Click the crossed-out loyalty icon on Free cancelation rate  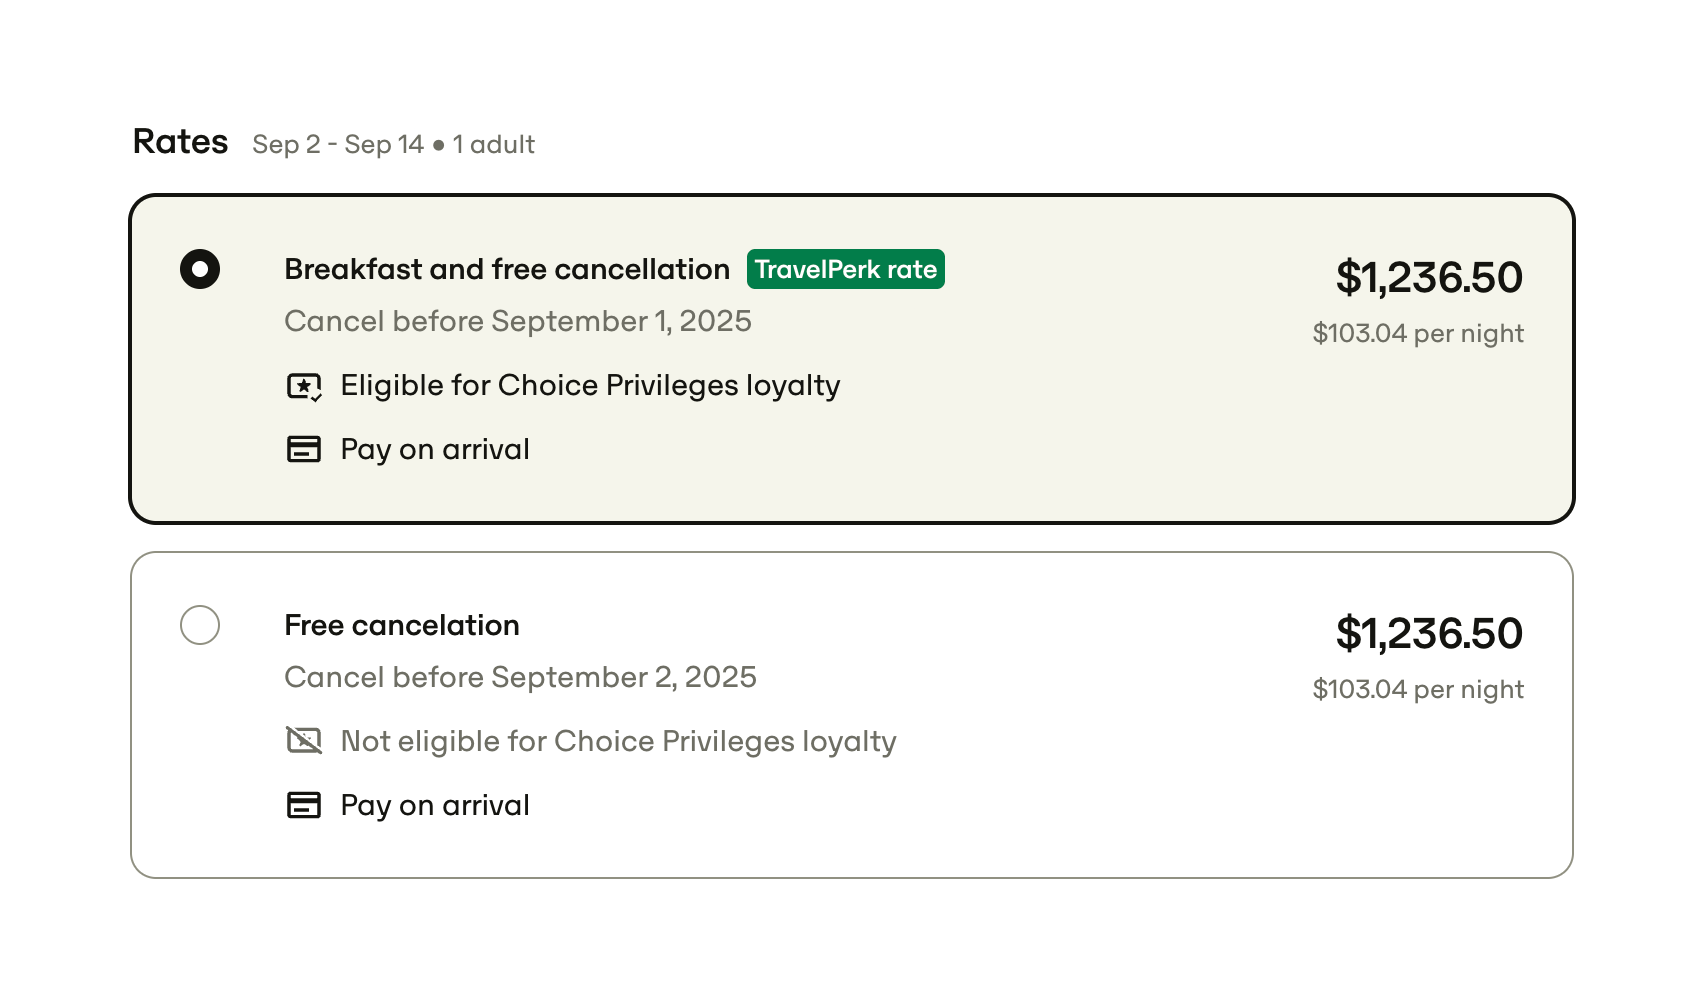pyautogui.click(x=304, y=741)
